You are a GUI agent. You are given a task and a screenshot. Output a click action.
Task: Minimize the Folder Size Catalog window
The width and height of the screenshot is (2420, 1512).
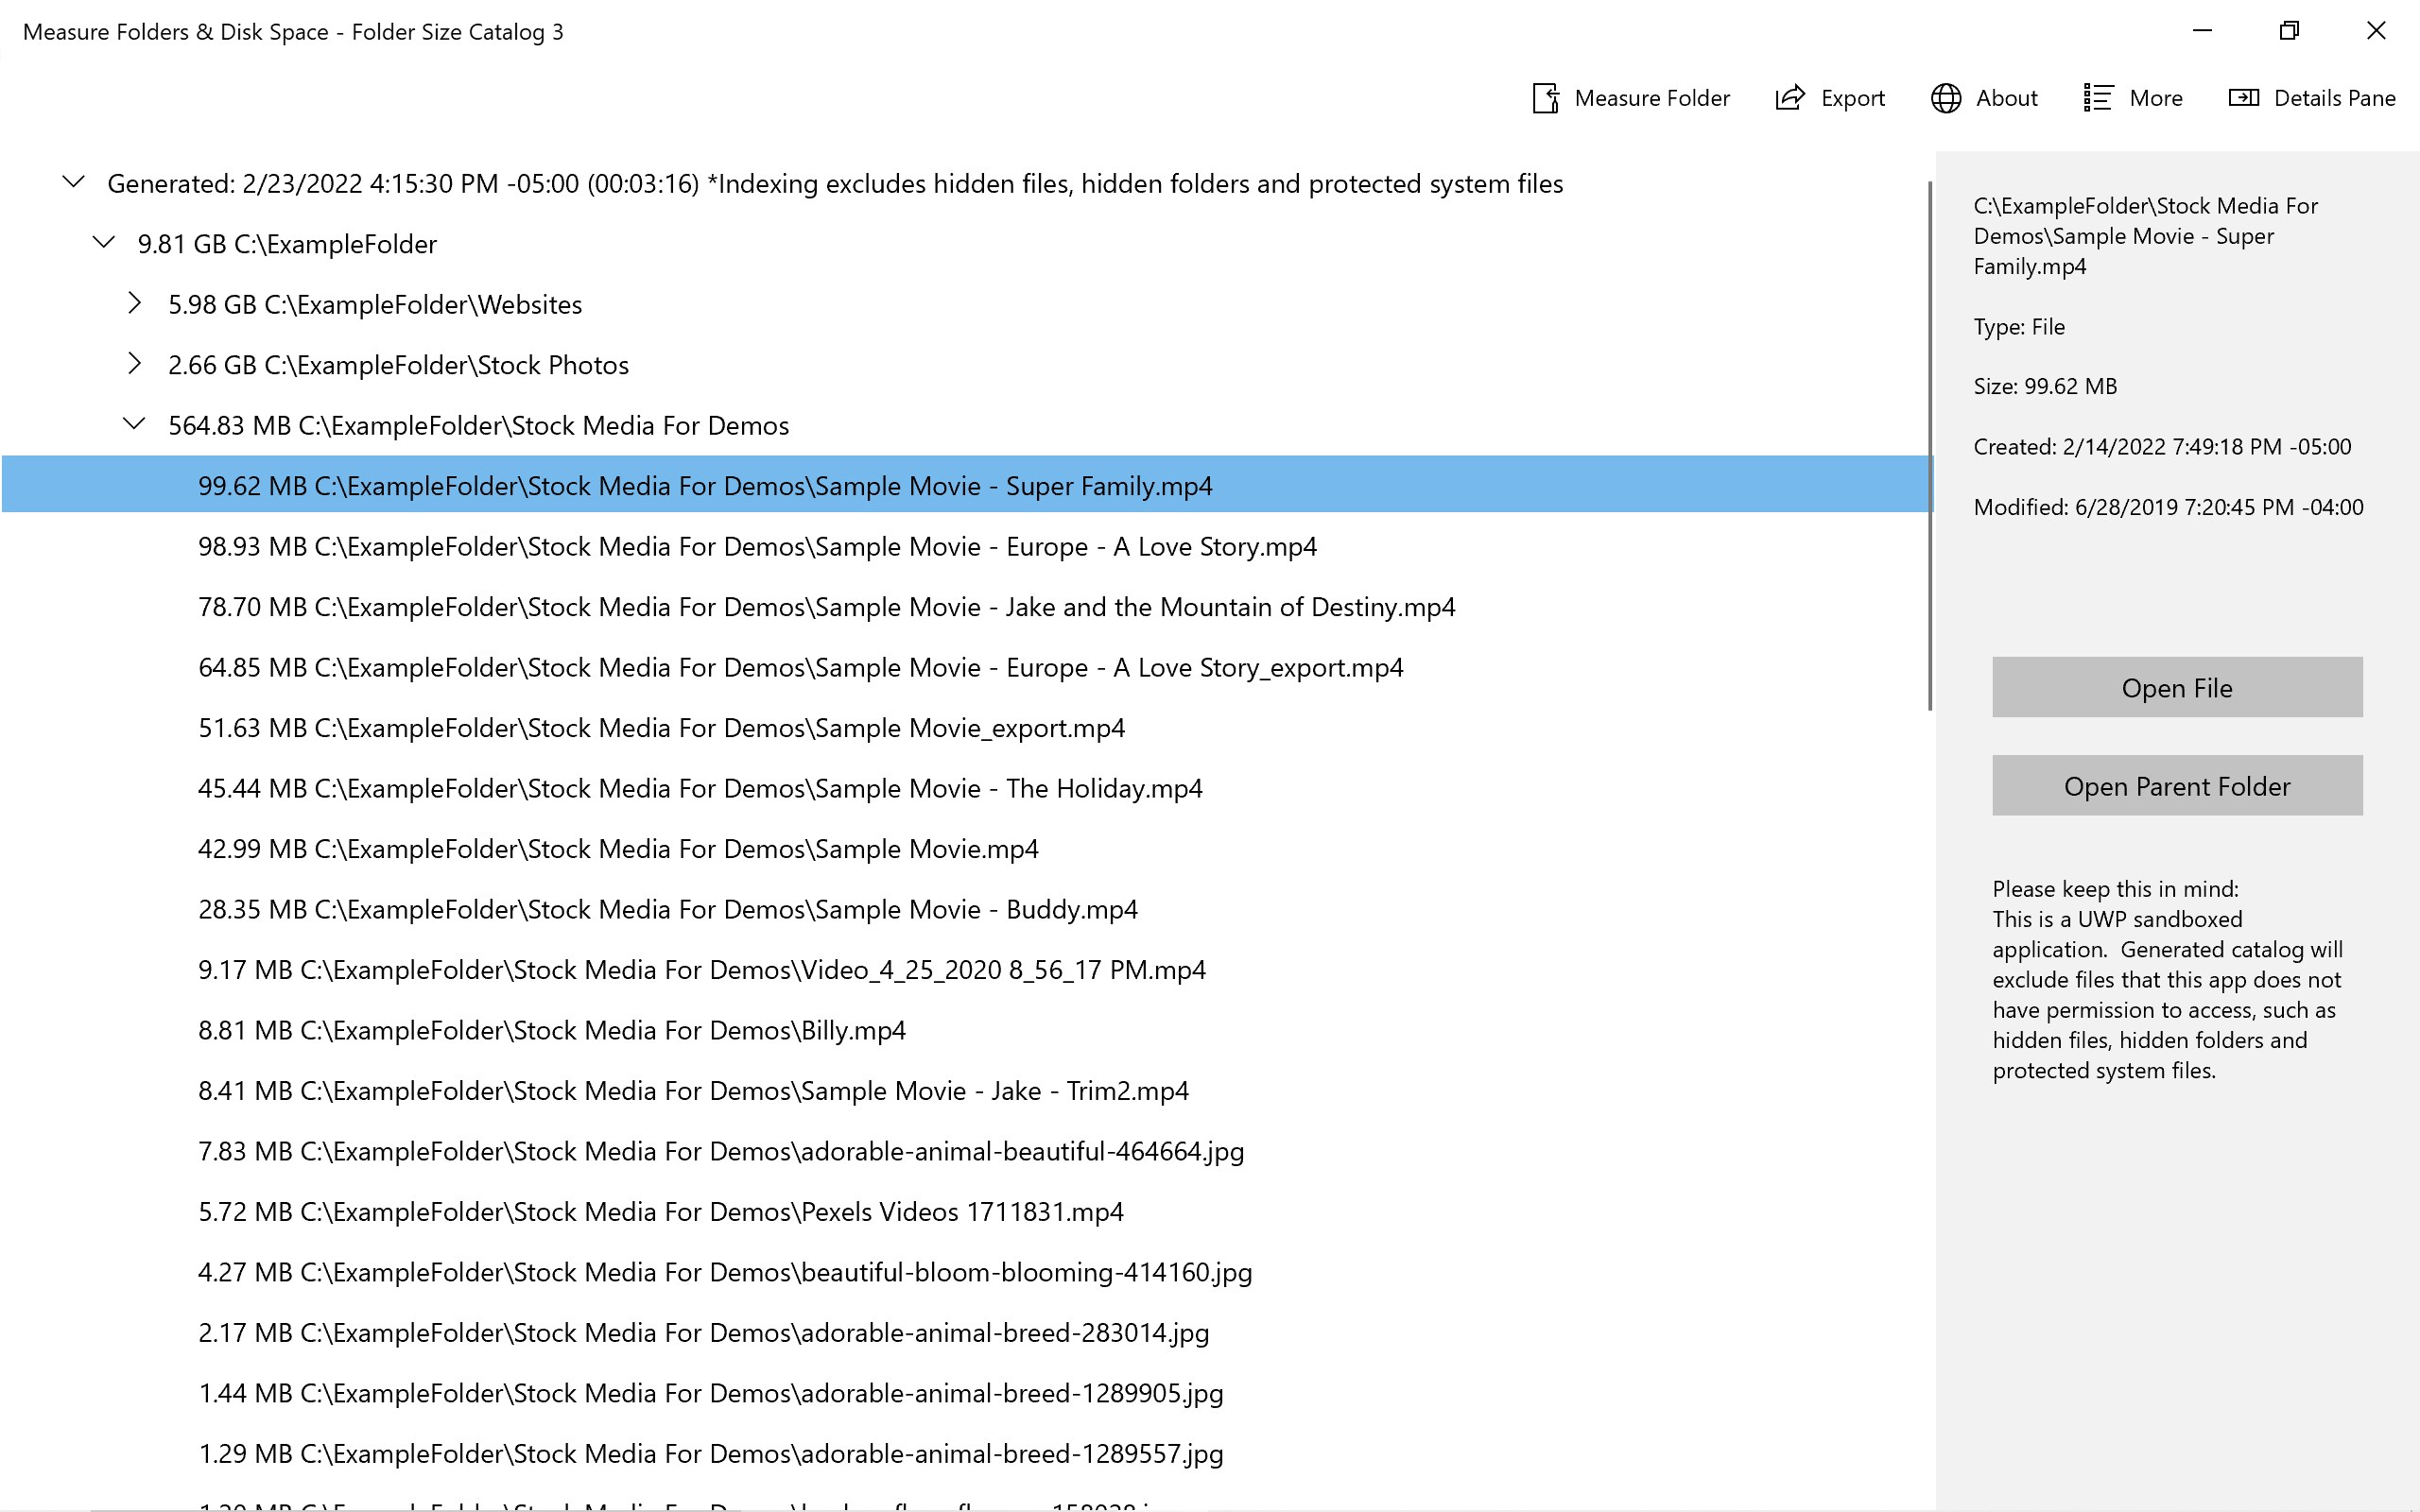[2202, 31]
